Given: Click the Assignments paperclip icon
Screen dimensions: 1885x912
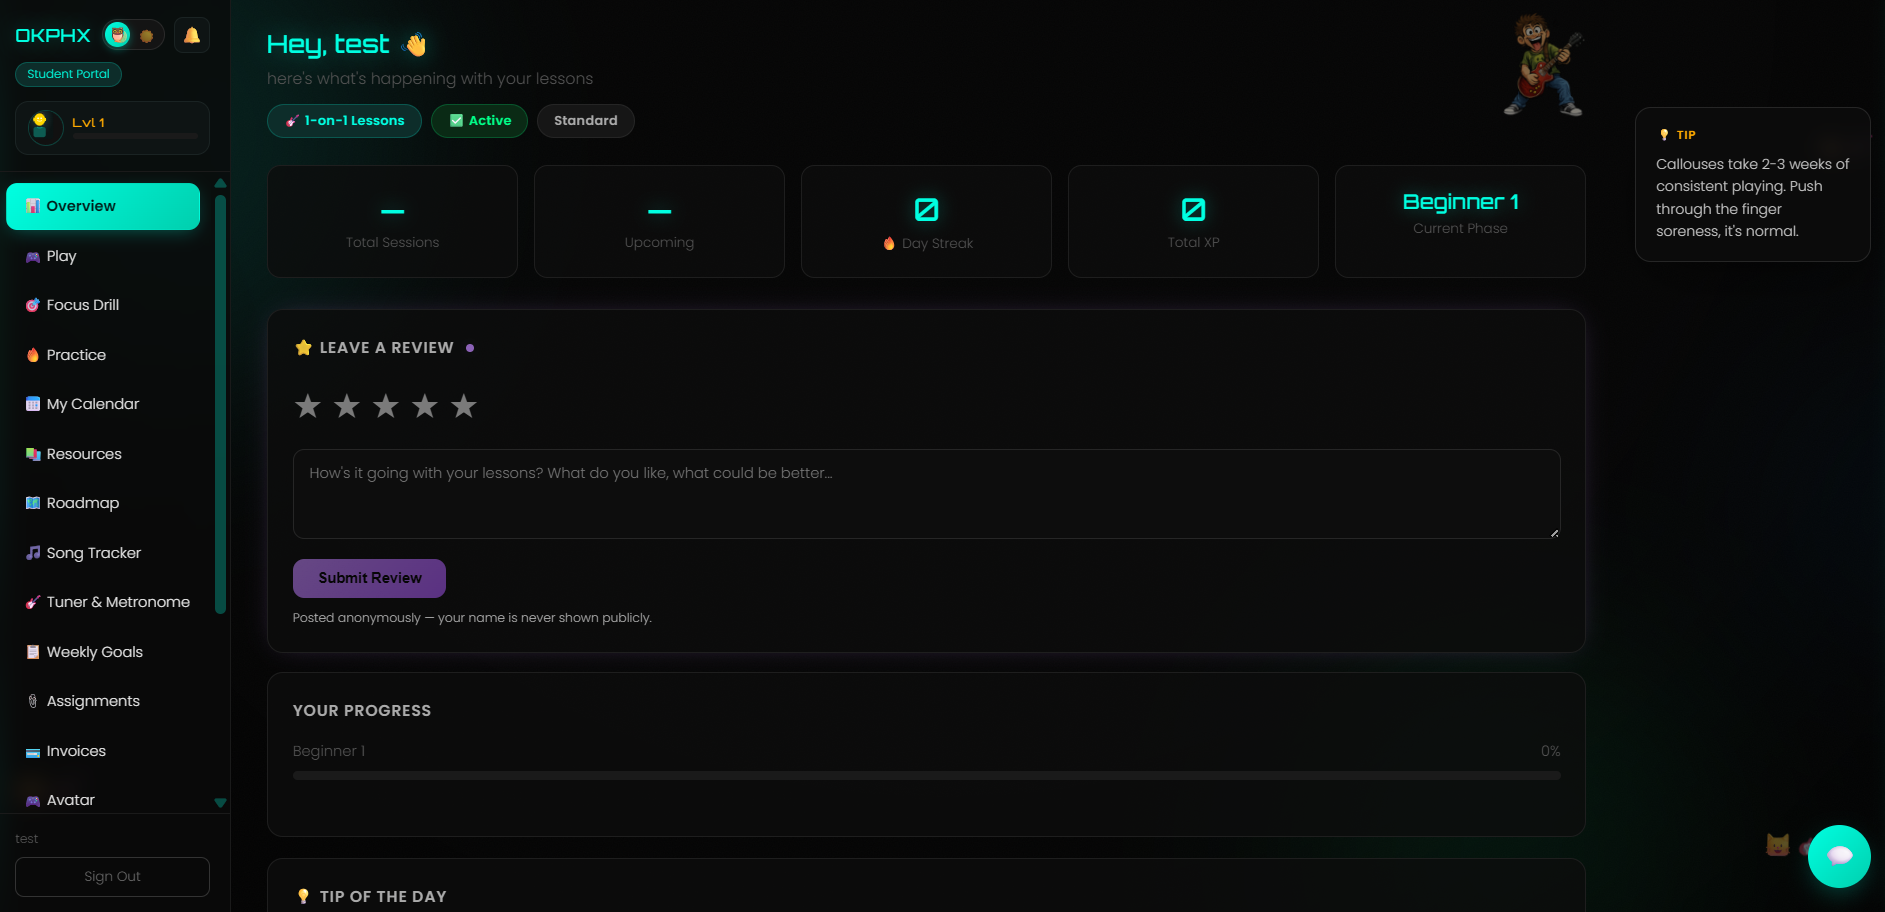Looking at the screenshot, I should click(33, 702).
